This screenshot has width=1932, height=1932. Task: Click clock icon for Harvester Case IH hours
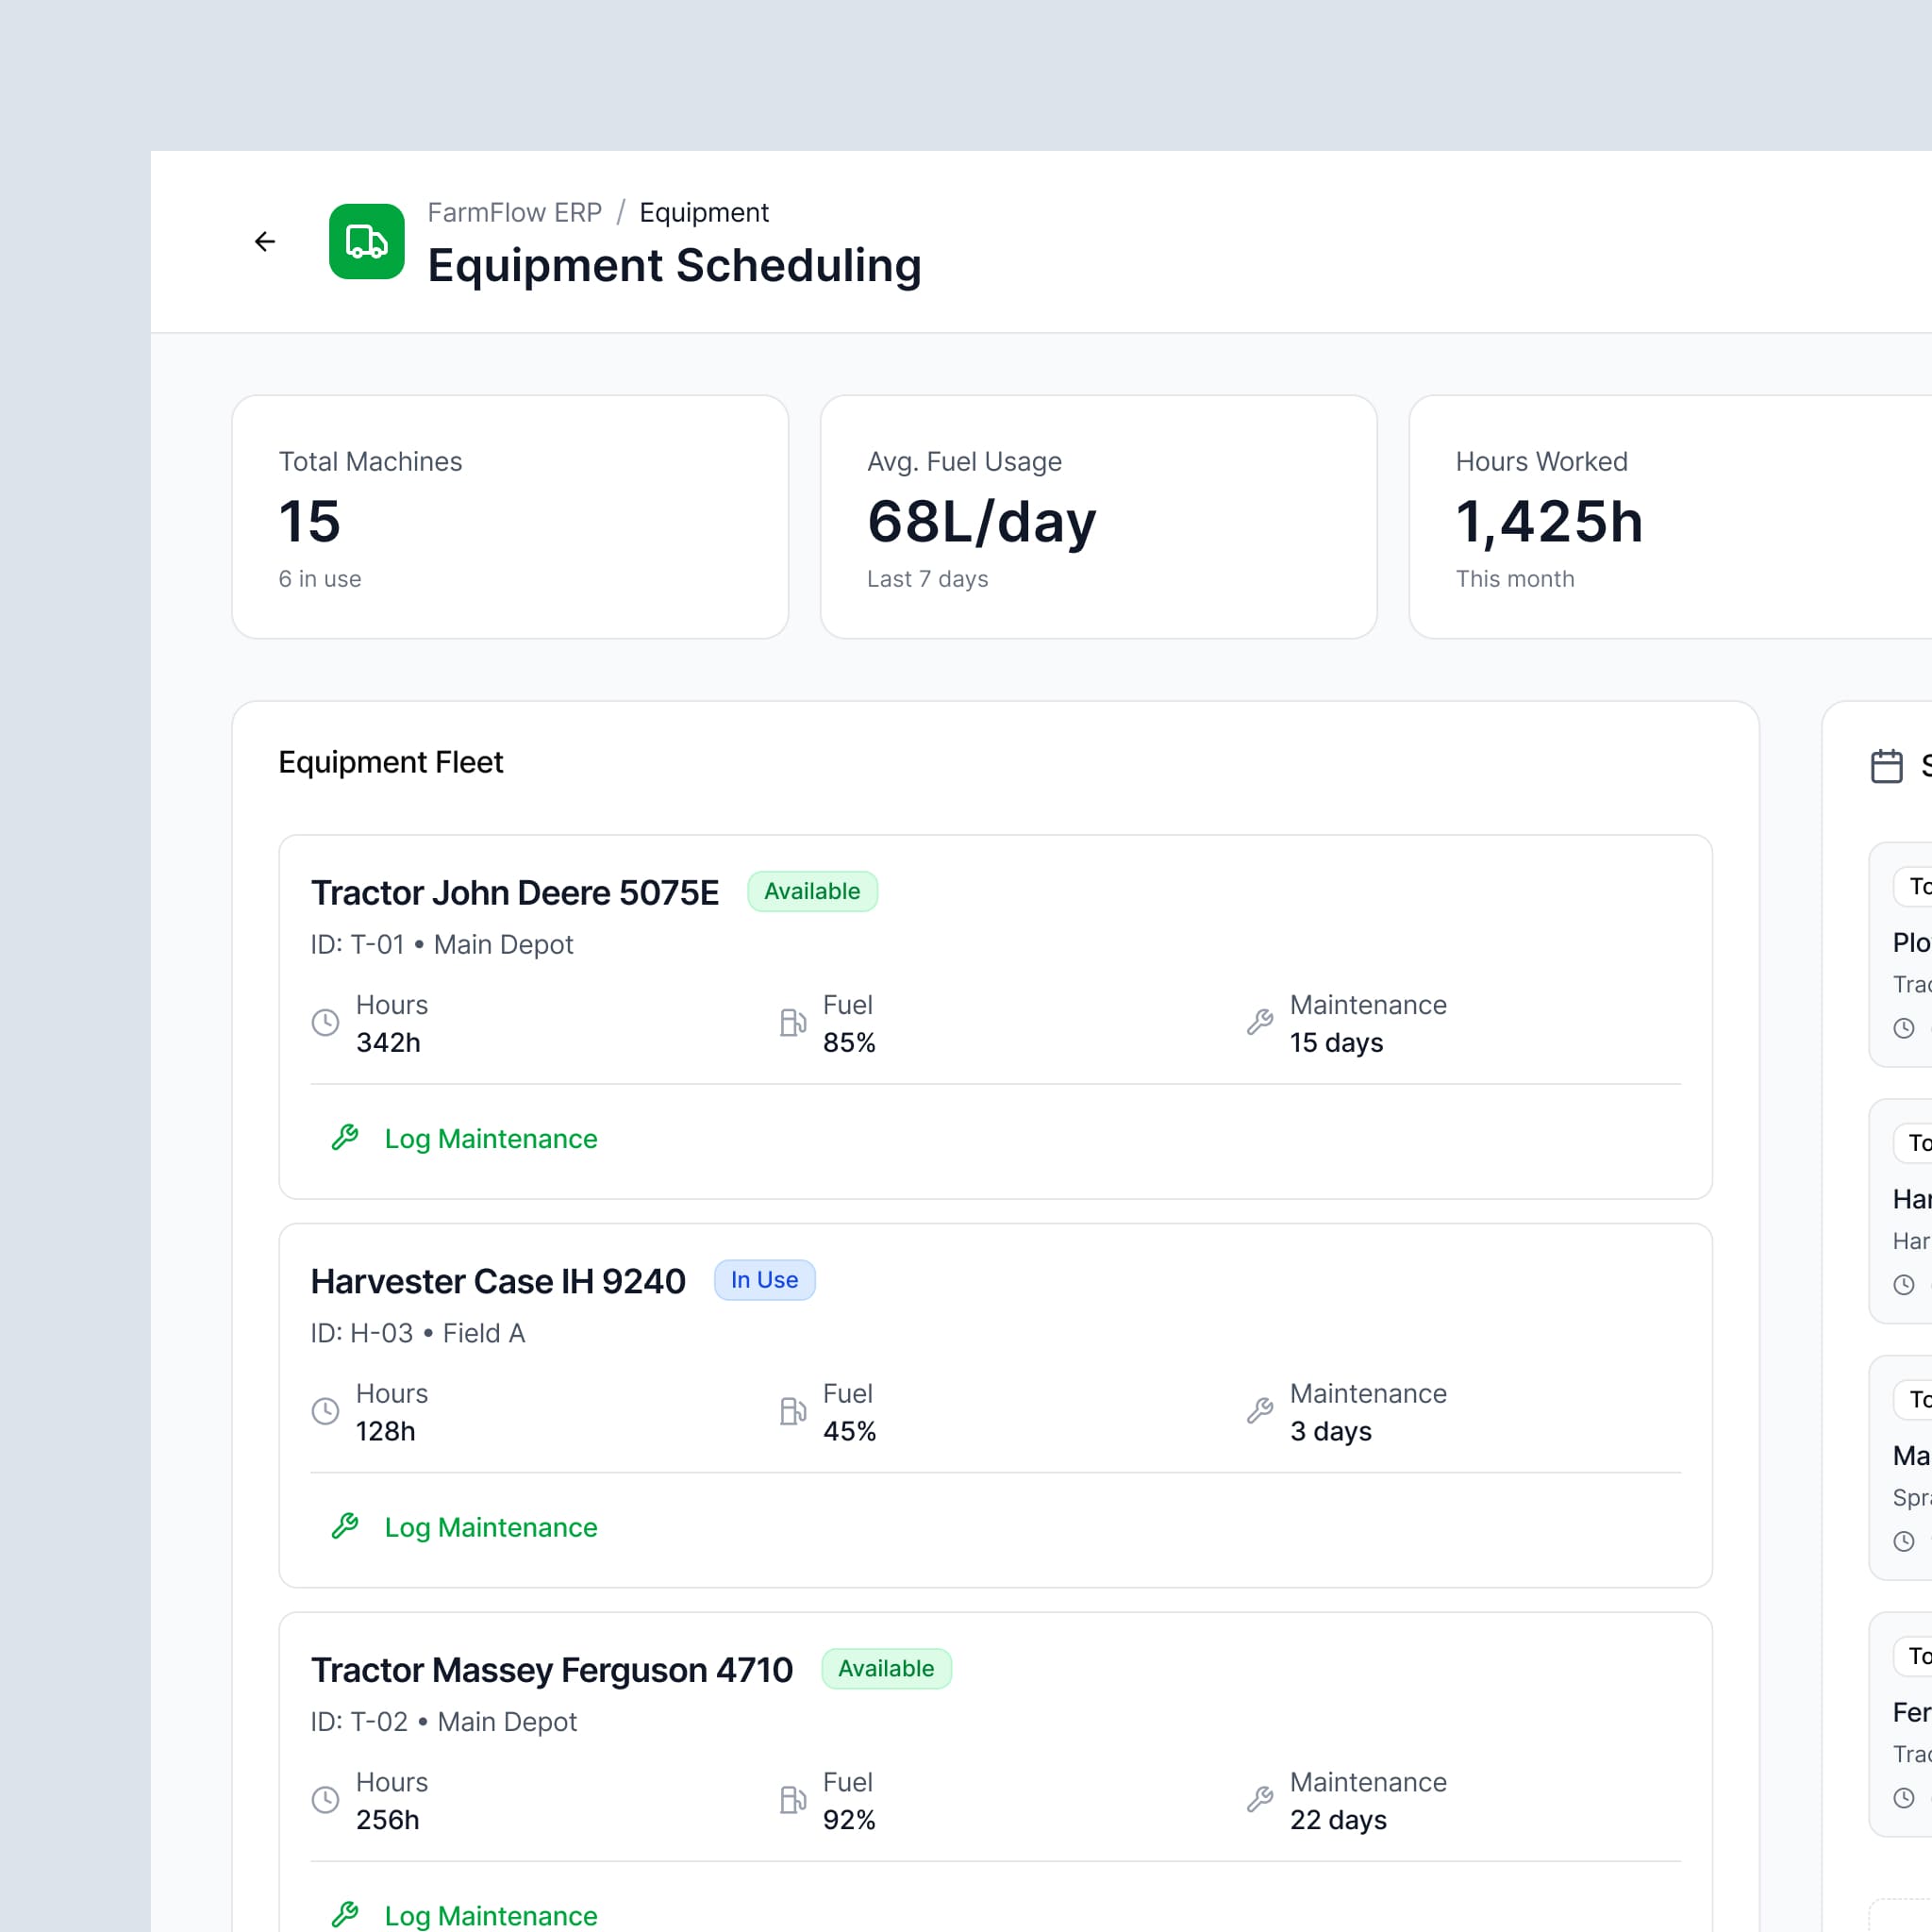tap(325, 1411)
